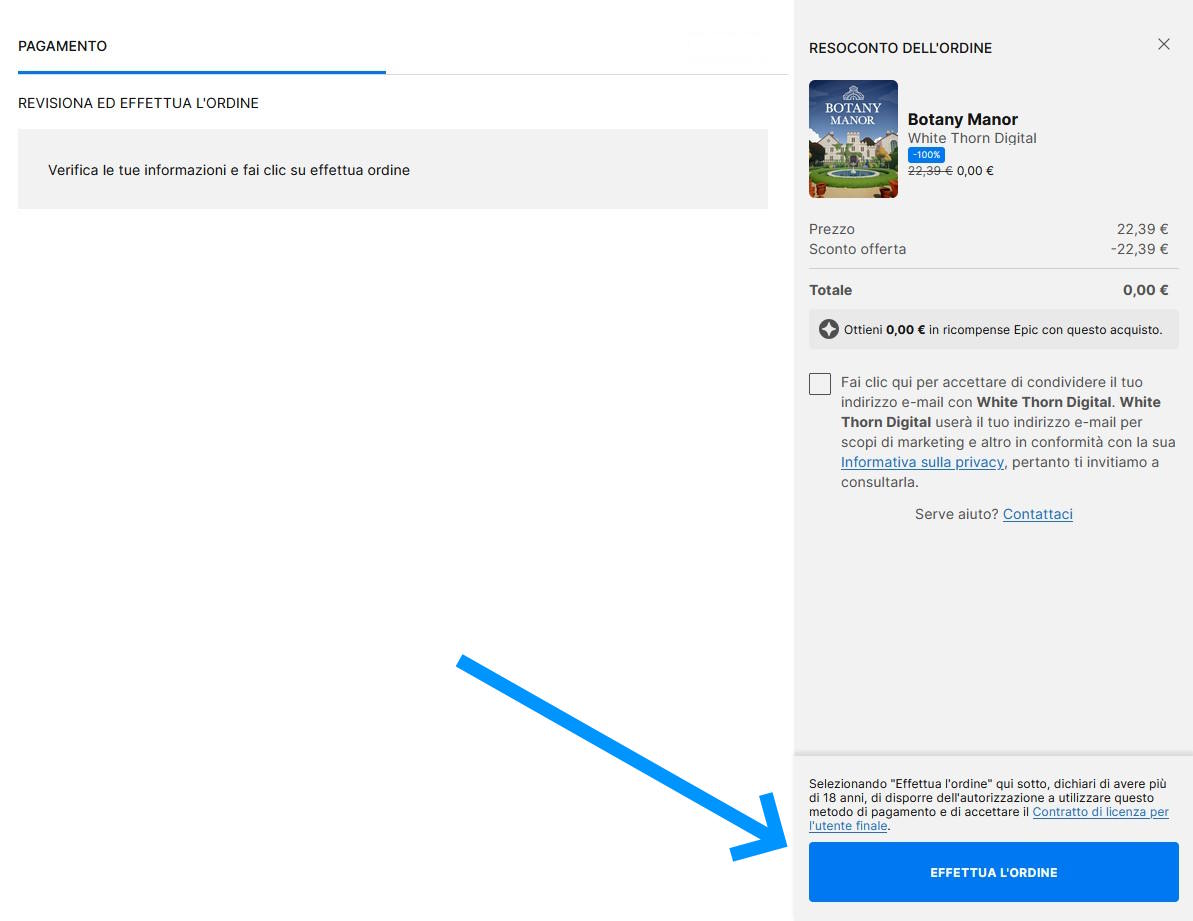Image resolution: width=1193 pixels, height=921 pixels.
Task: Click the Epic rewards banner text
Action: 1002,329
